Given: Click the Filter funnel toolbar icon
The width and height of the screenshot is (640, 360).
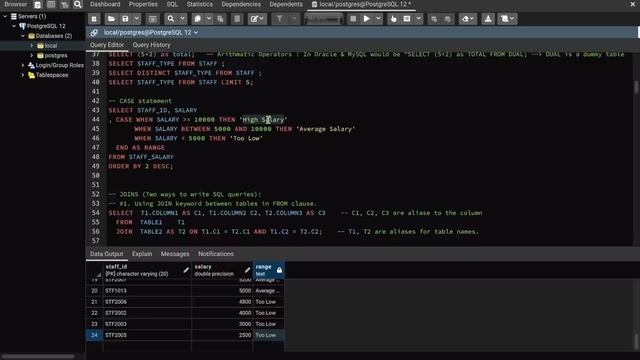Looking at the screenshot, I should coord(280,19).
